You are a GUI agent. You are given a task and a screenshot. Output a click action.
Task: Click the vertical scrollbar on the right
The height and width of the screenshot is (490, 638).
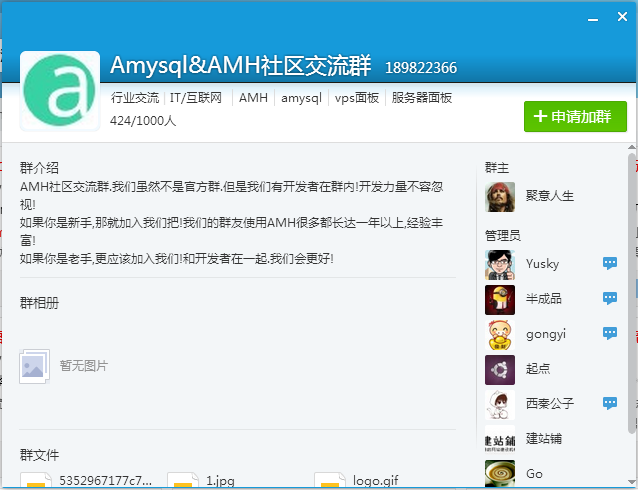click(x=632, y=300)
